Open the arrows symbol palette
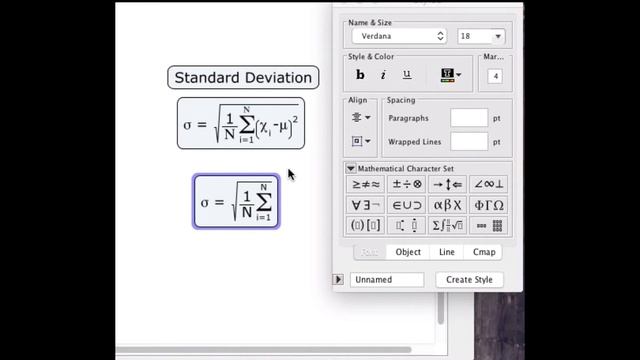 point(447,184)
